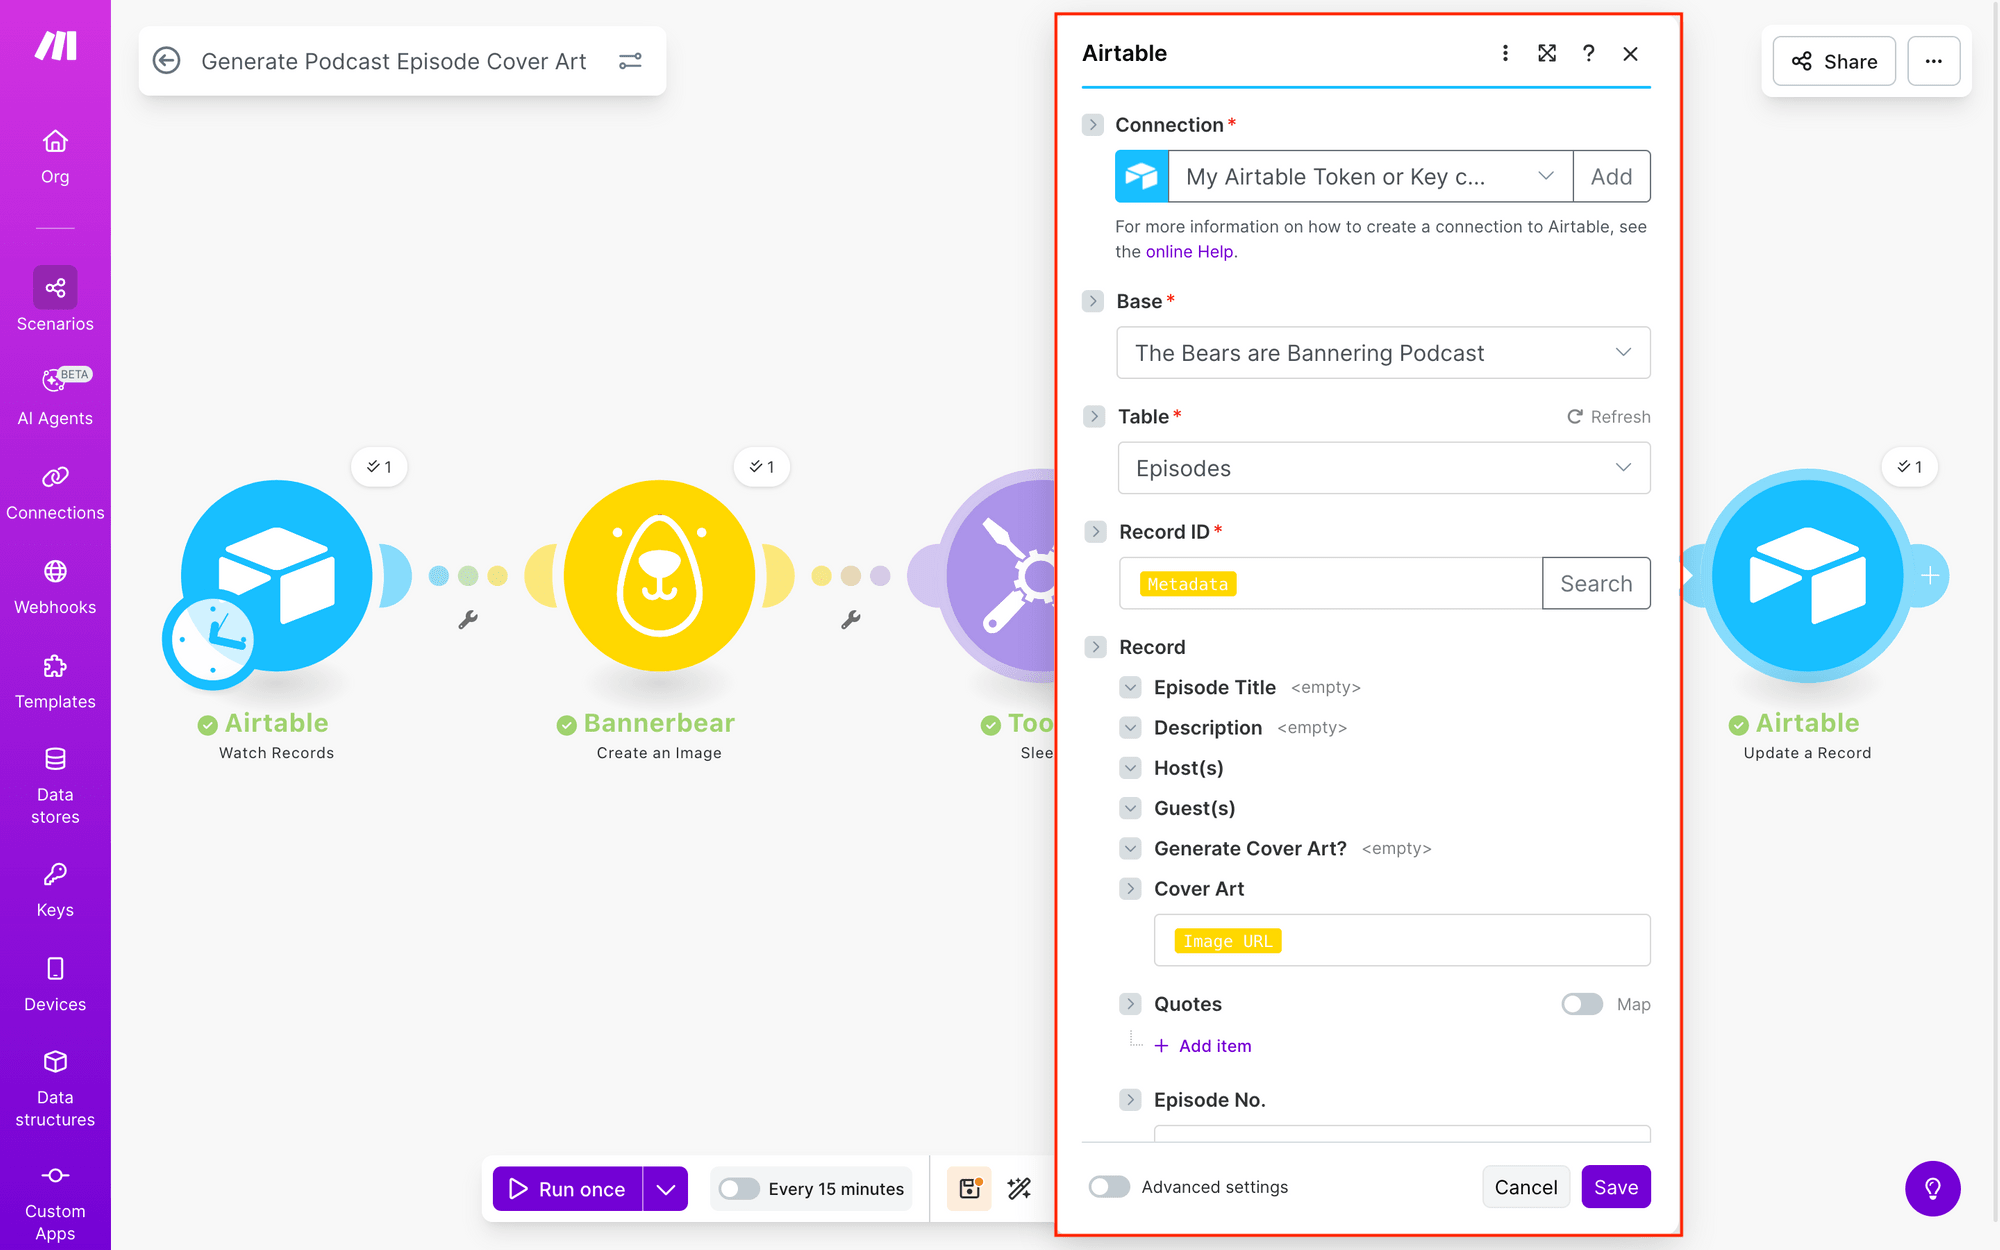This screenshot has width=2000, height=1250.
Task: Click the save scenario disk icon
Action: [969, 1188]
